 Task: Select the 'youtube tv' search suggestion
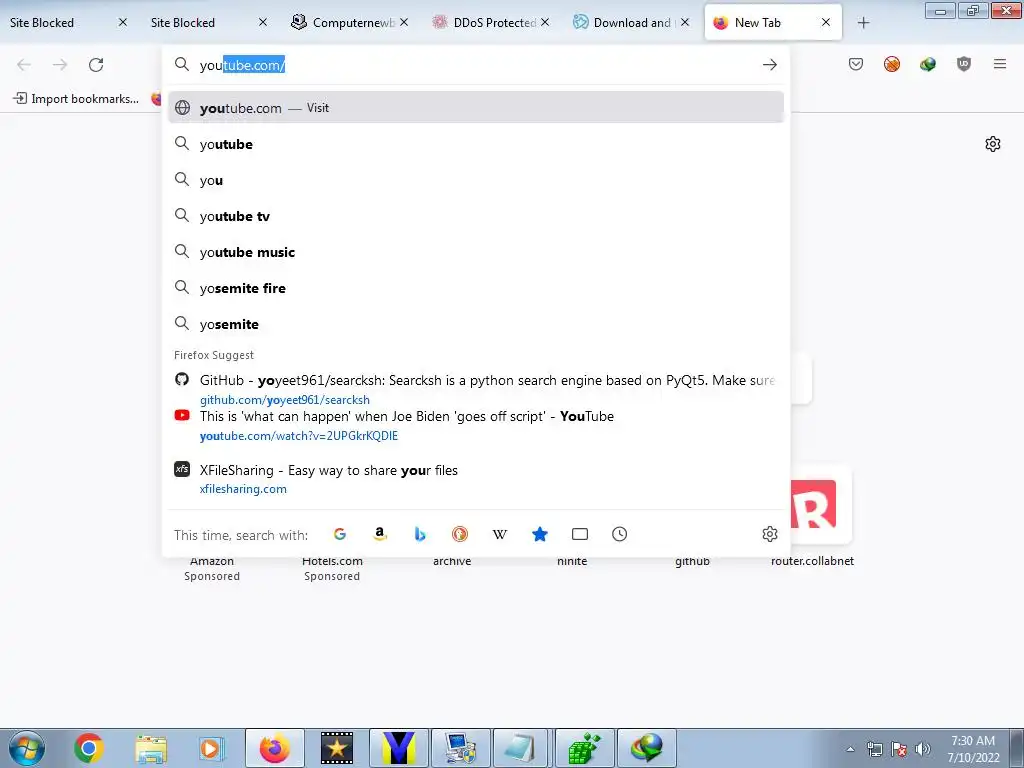[x=475, y=216]
